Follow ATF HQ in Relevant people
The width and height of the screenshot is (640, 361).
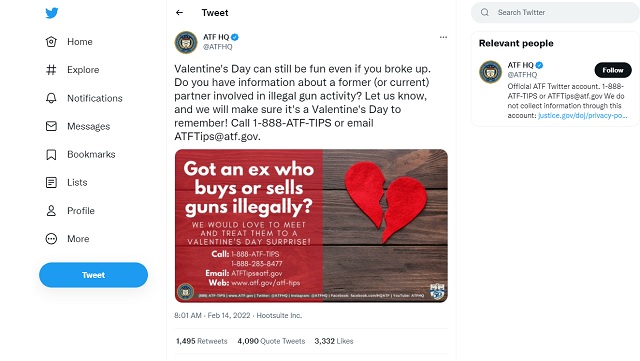(613, 70)
